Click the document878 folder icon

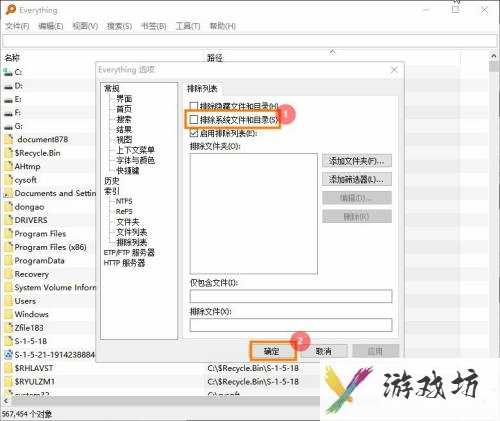pyautogui.click(x=9, y=140)
